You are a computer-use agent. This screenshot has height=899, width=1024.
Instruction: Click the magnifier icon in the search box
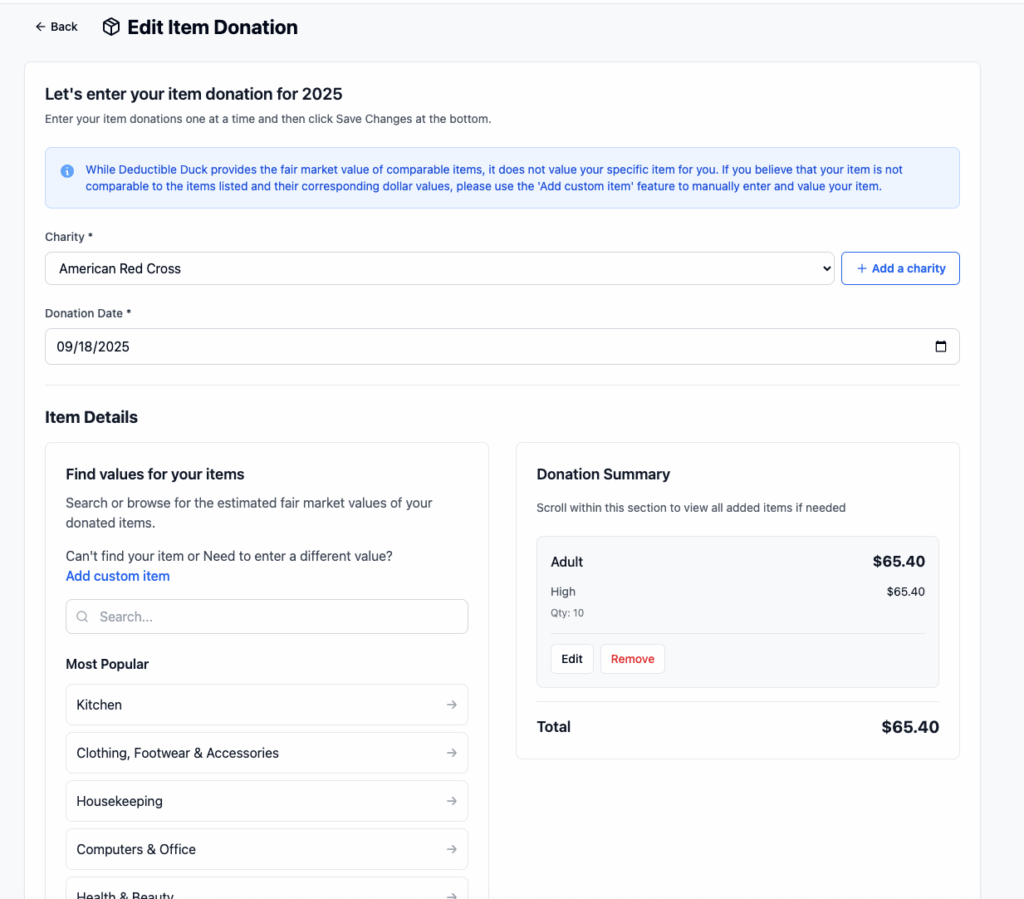tap(83, 617)
